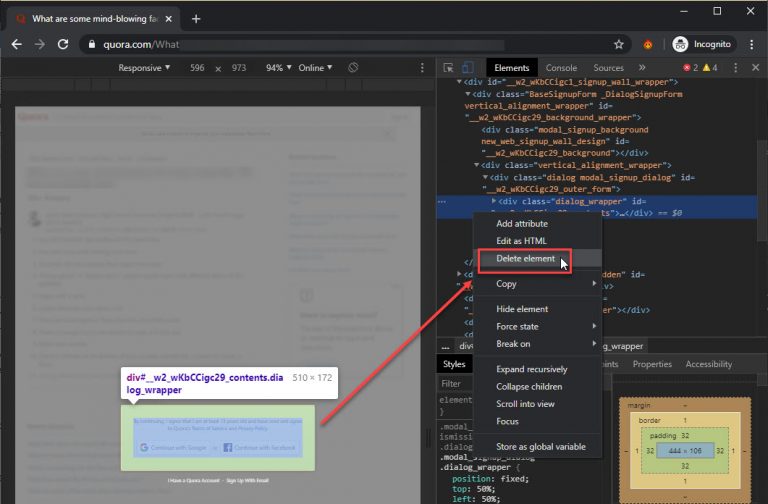Click the browser forward arrow
This screenshot has width=768, height=504.
pos(40,45)
